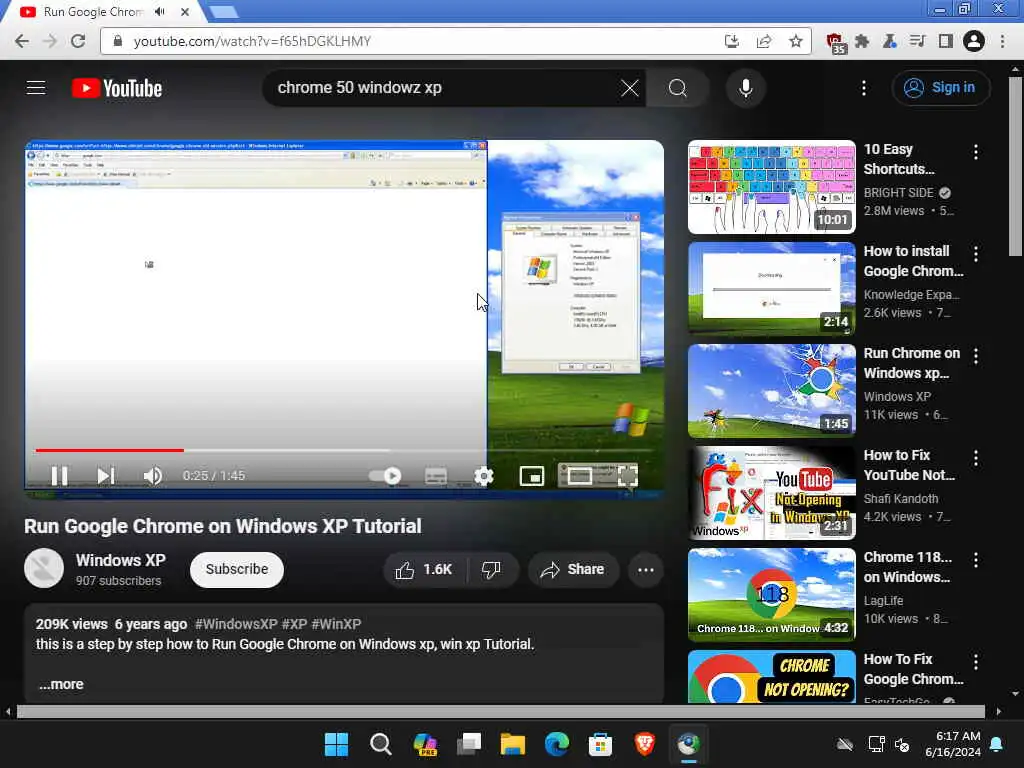This screenshot has width=1024, height=768.
Task: Open Chrome 118 on Windows video title
Action: 907,567
